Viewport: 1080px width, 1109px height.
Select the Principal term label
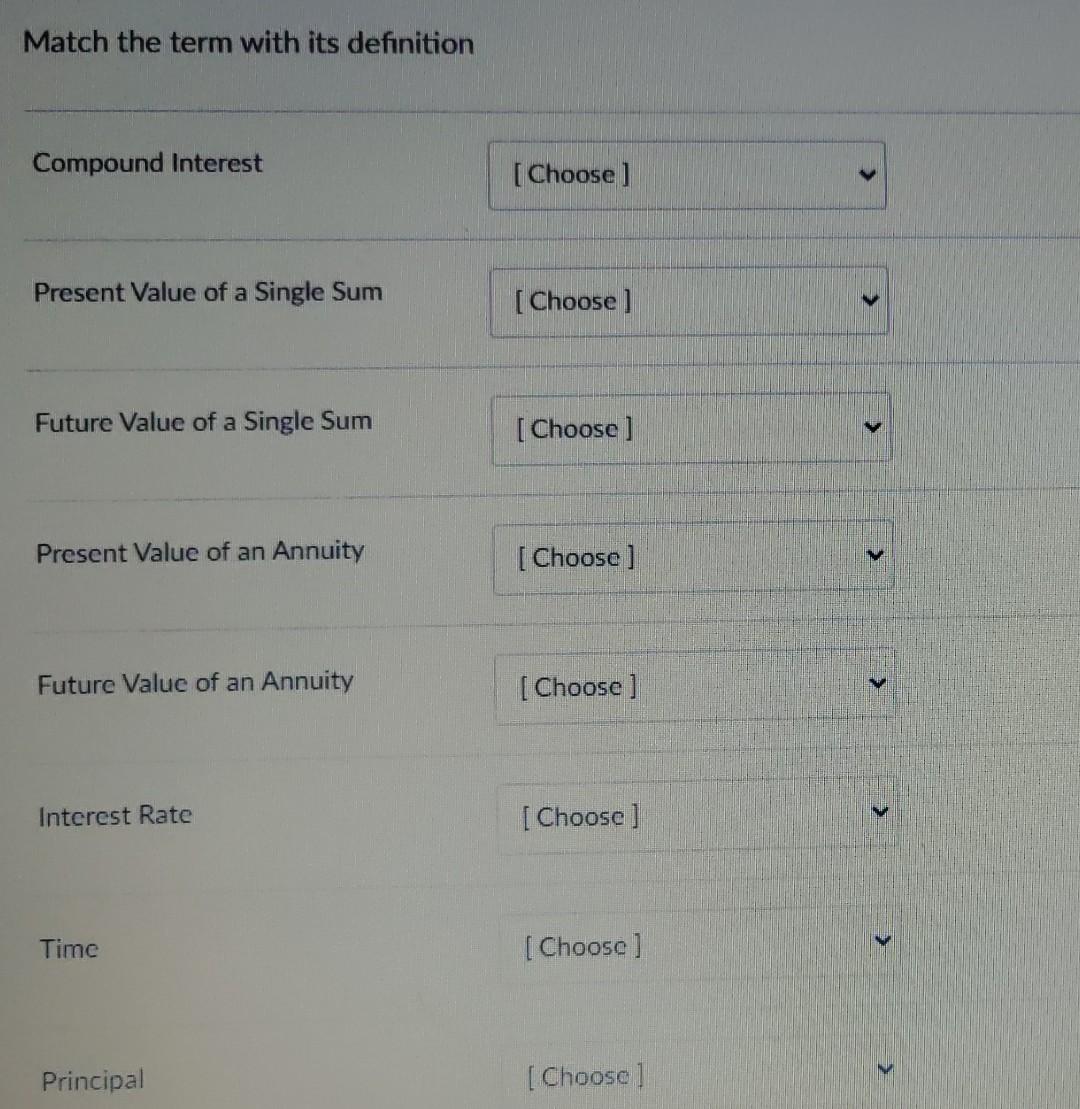(x=92, y=1080)
